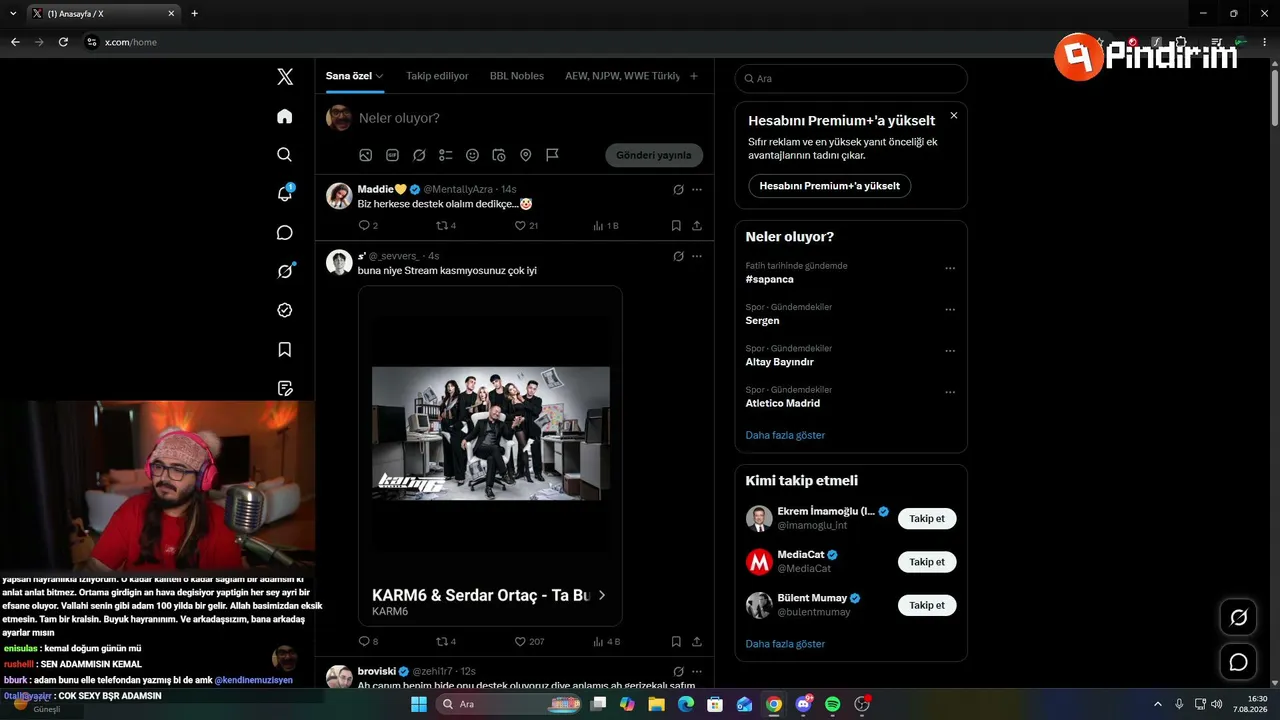
Task: Open Messages from the sidebar chat bubble icon
Action: [x=285, y=233]
